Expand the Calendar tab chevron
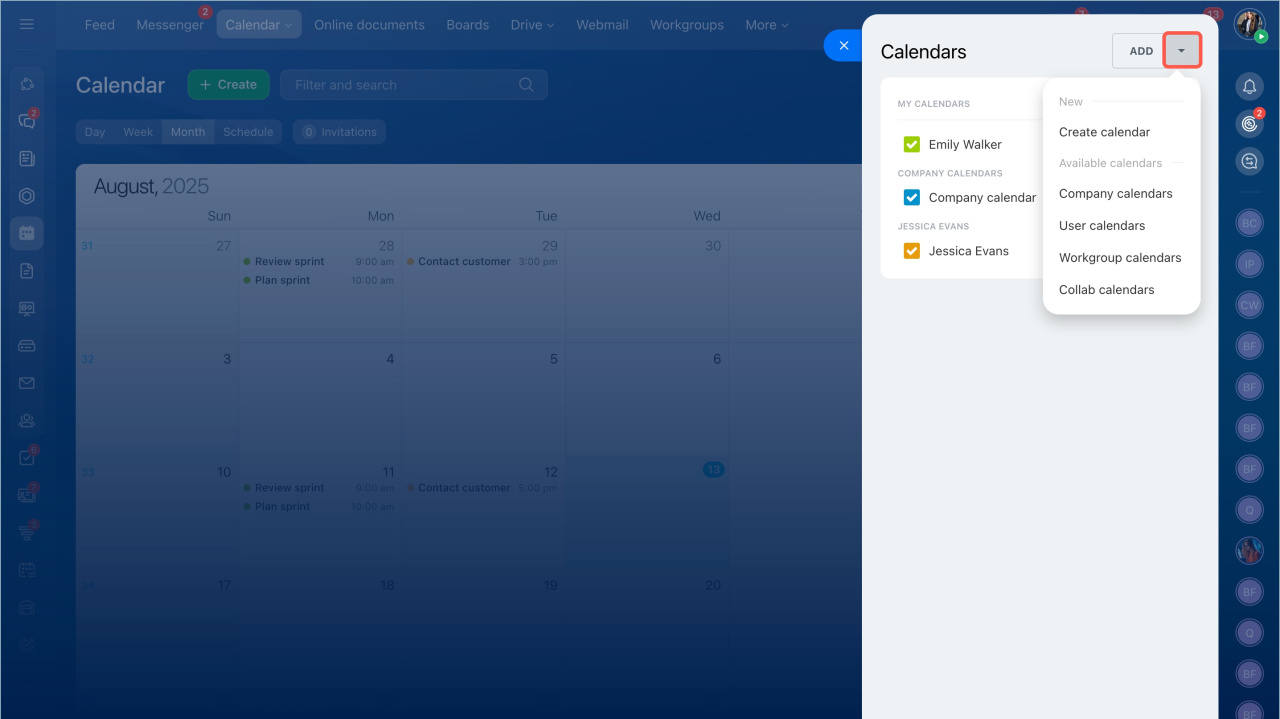 tap(289, 25)
